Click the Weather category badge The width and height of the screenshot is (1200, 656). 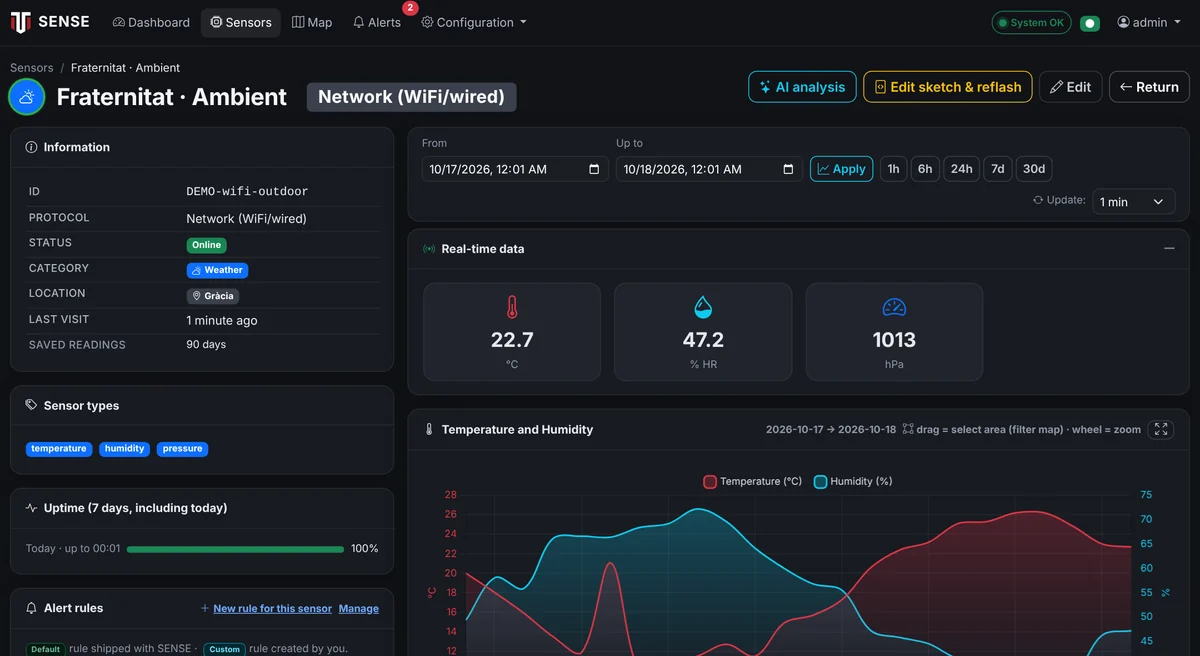pyautogui.click(x=217, y=270)
